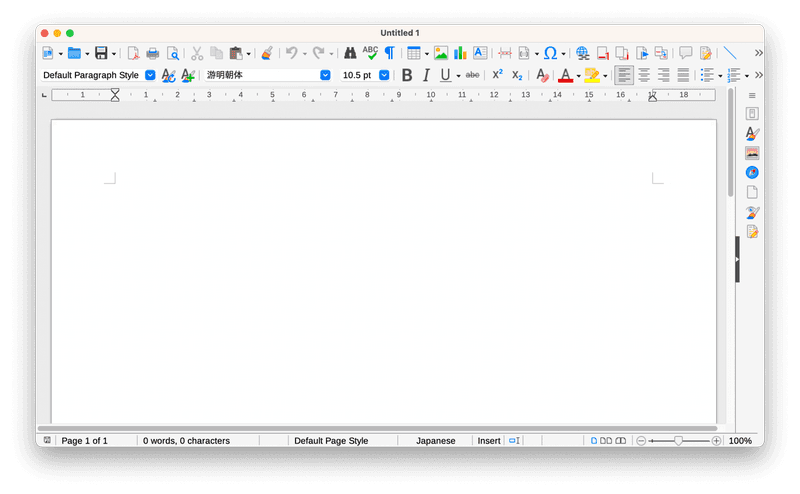This screenshot has width=800, height=494.
Task: Open the Paste options dropdown arrow
Action: click(x=248, y=54)
